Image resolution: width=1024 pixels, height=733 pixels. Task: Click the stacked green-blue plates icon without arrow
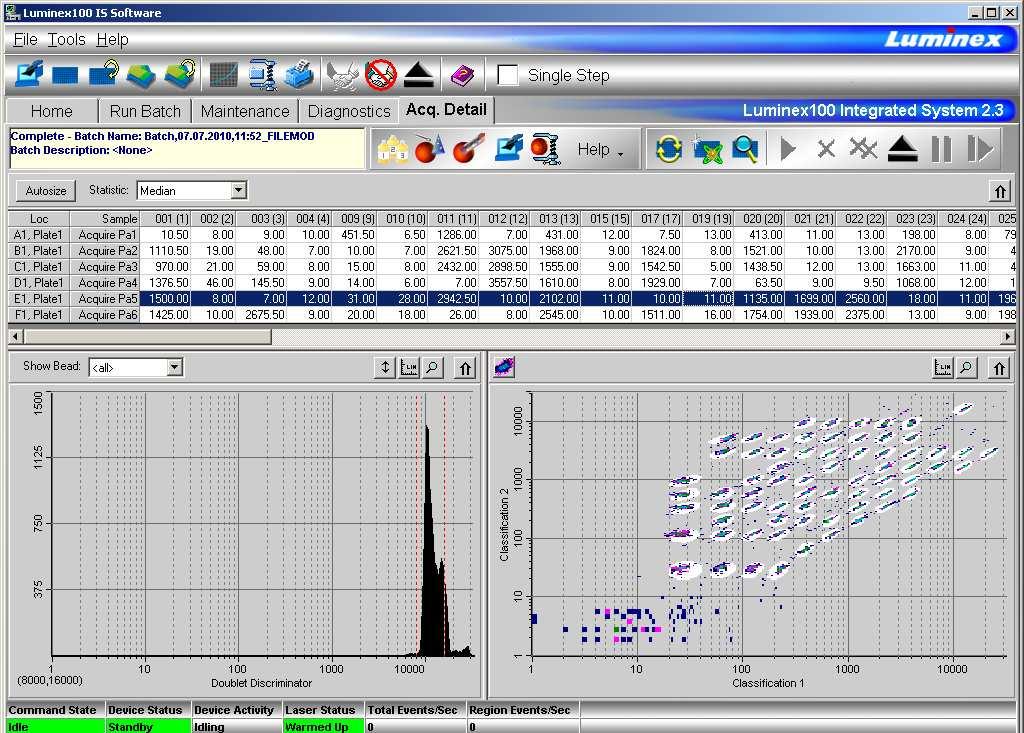point(141,75)
